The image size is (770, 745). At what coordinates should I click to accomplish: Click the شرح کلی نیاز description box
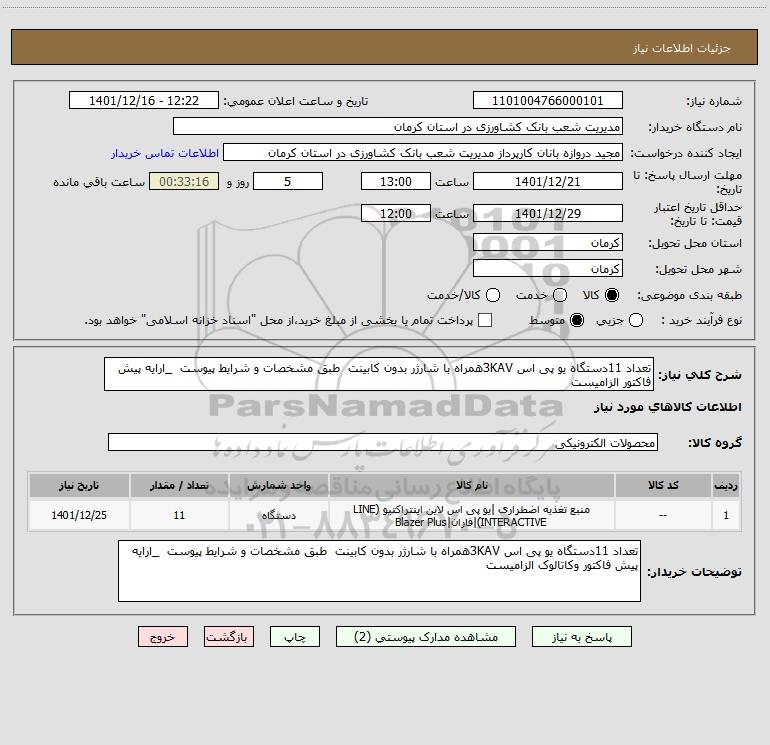[x=379, y=375]
